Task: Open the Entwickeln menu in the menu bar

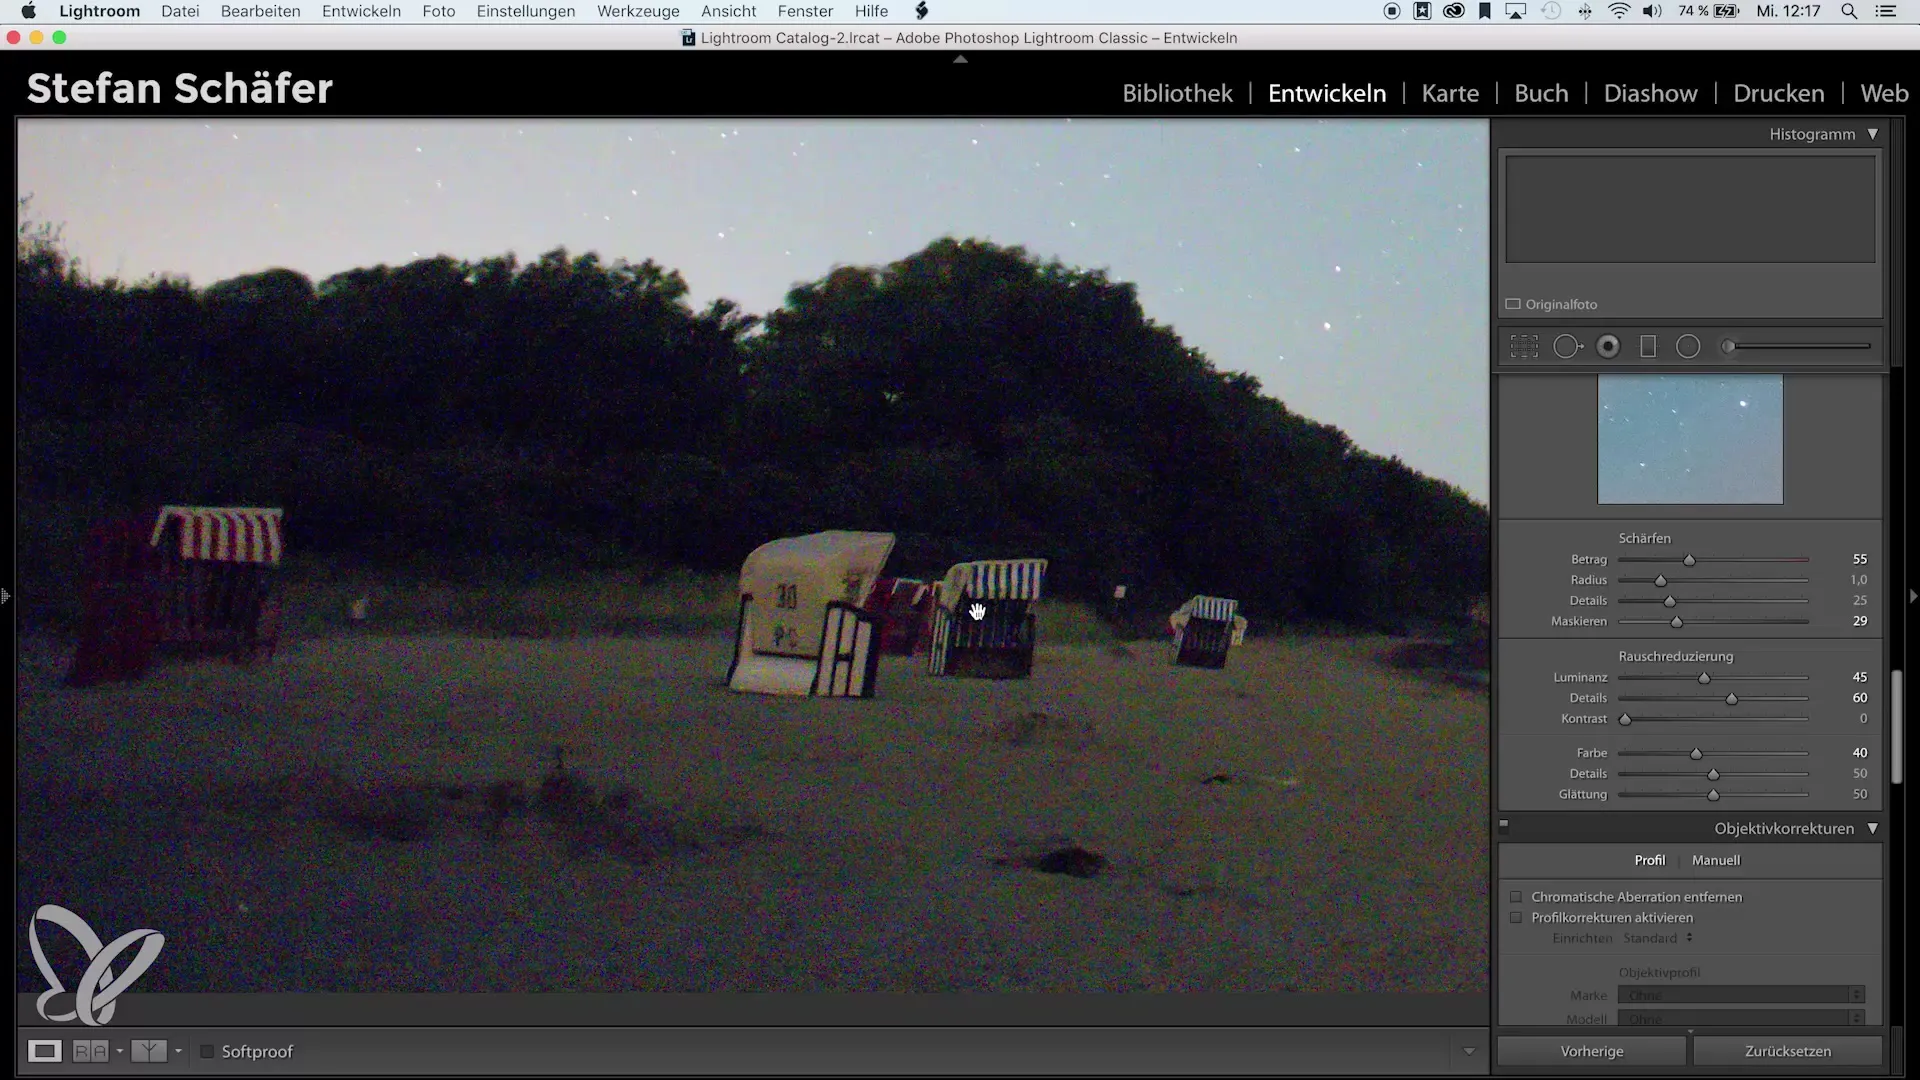Action: [x=361, y=11]
